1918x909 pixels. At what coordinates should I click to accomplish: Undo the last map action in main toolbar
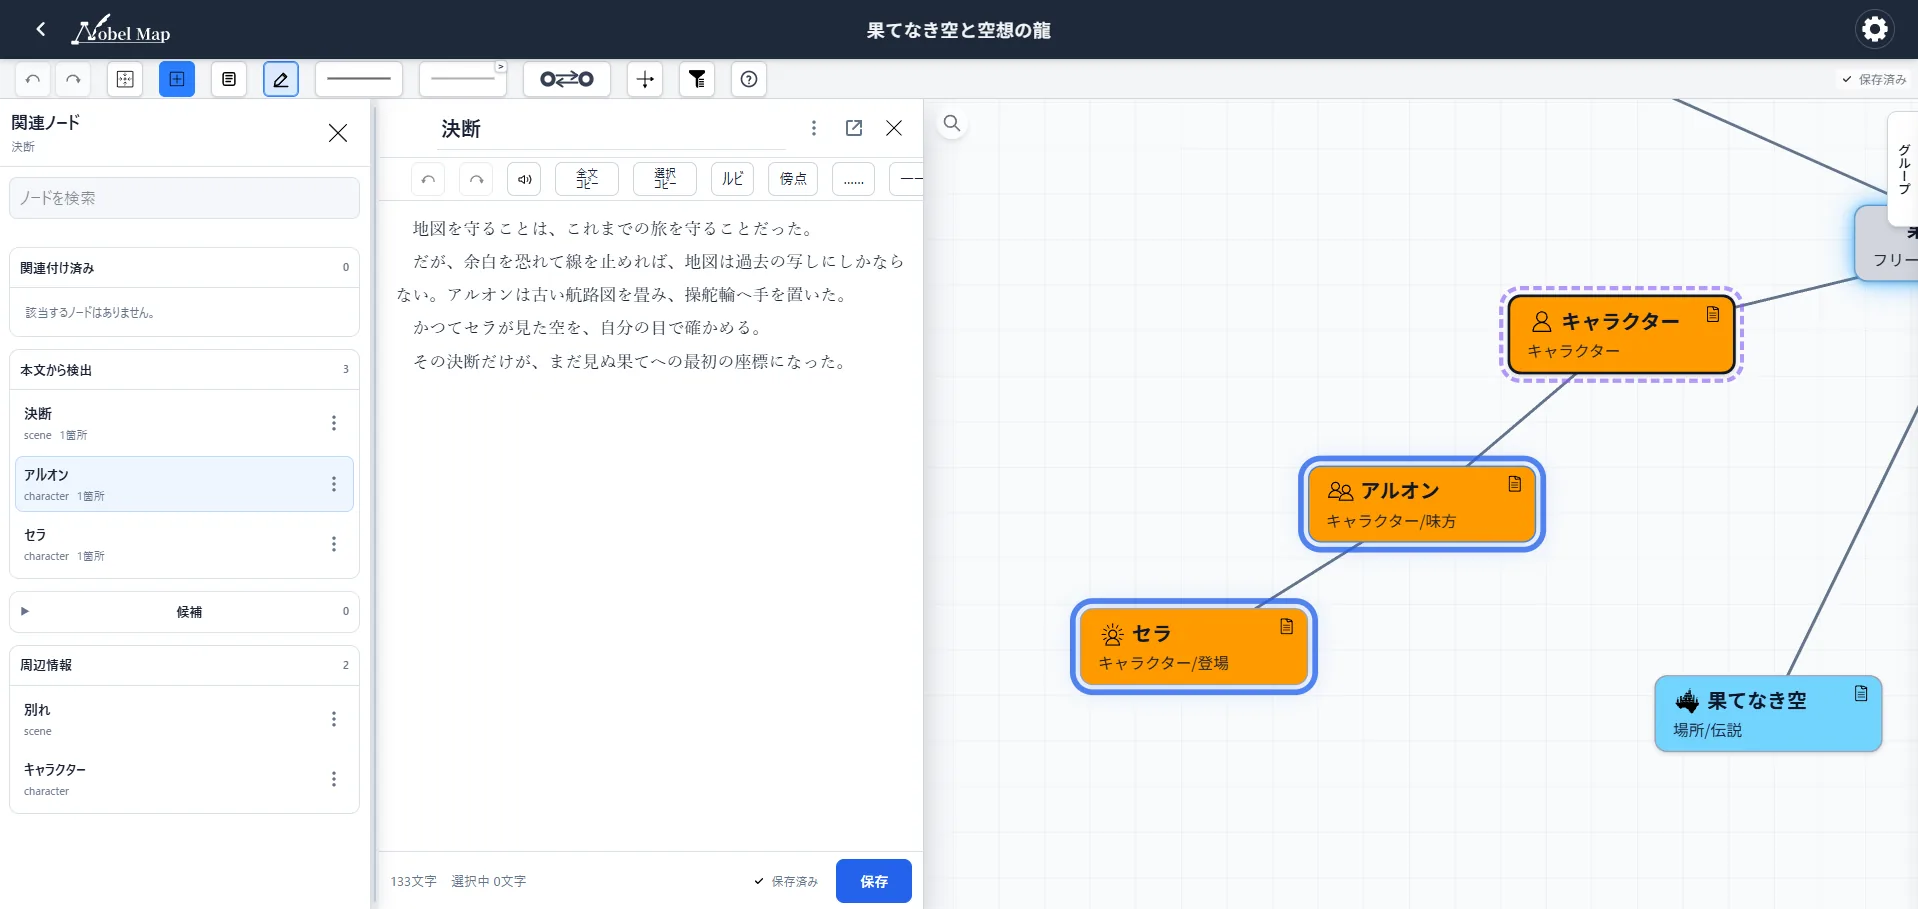[33, 79]
